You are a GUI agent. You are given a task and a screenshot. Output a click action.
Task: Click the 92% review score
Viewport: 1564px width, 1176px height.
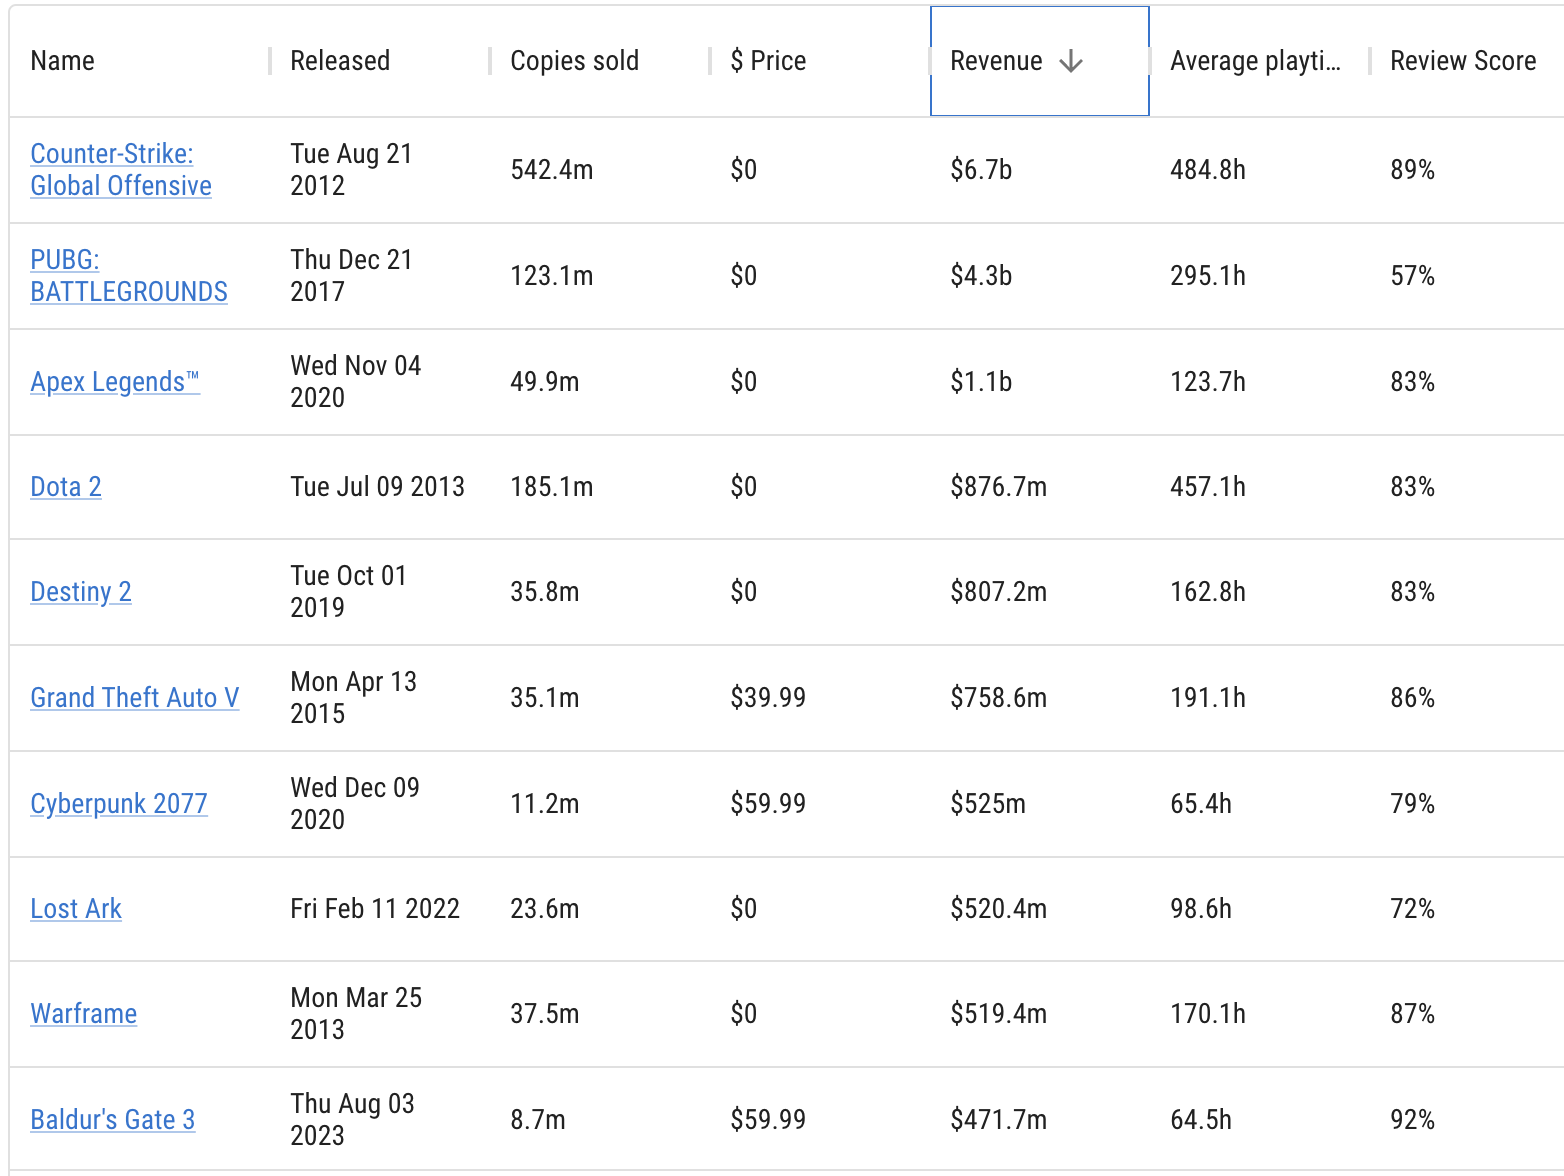[x=1412, y=1120]
